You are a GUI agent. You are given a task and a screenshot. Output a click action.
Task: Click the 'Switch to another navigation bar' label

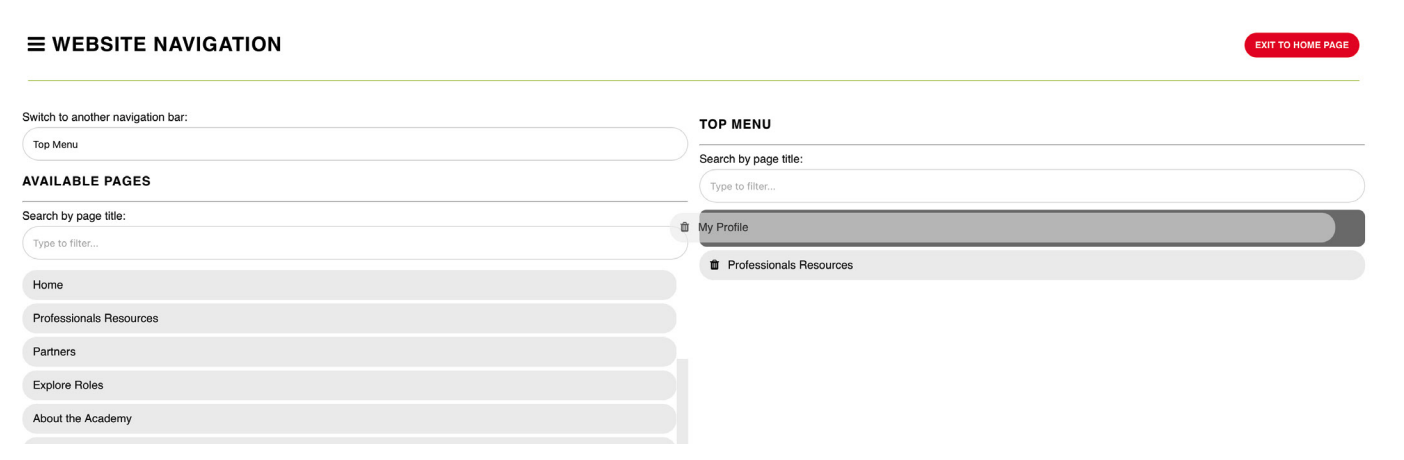(x=105, y=117)
